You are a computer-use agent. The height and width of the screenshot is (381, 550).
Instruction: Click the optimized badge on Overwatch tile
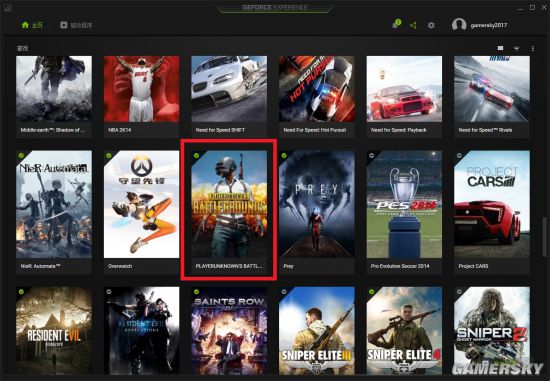click(x=109, y=155)
